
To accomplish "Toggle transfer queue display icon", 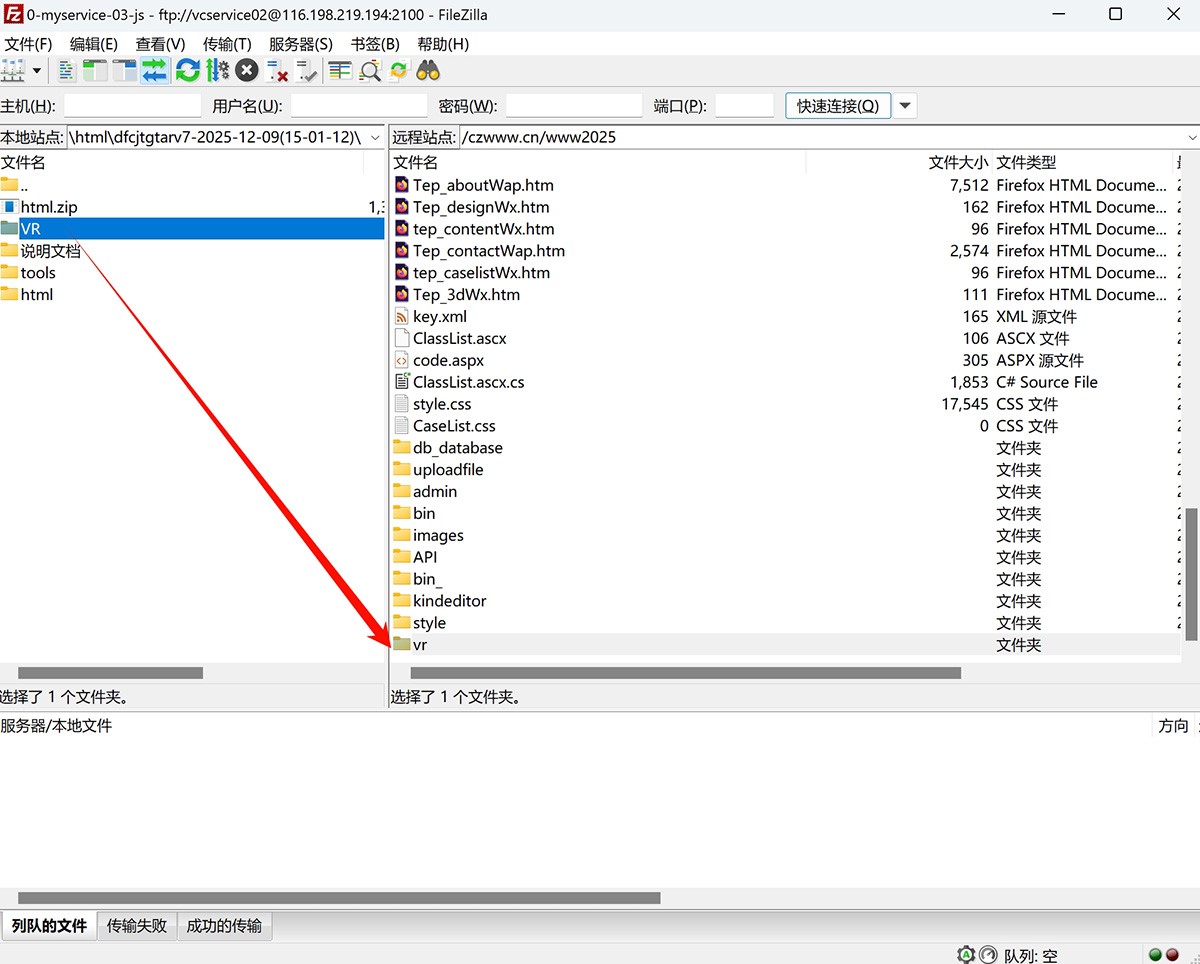I will pyautogui.click(x=154, y=71).
